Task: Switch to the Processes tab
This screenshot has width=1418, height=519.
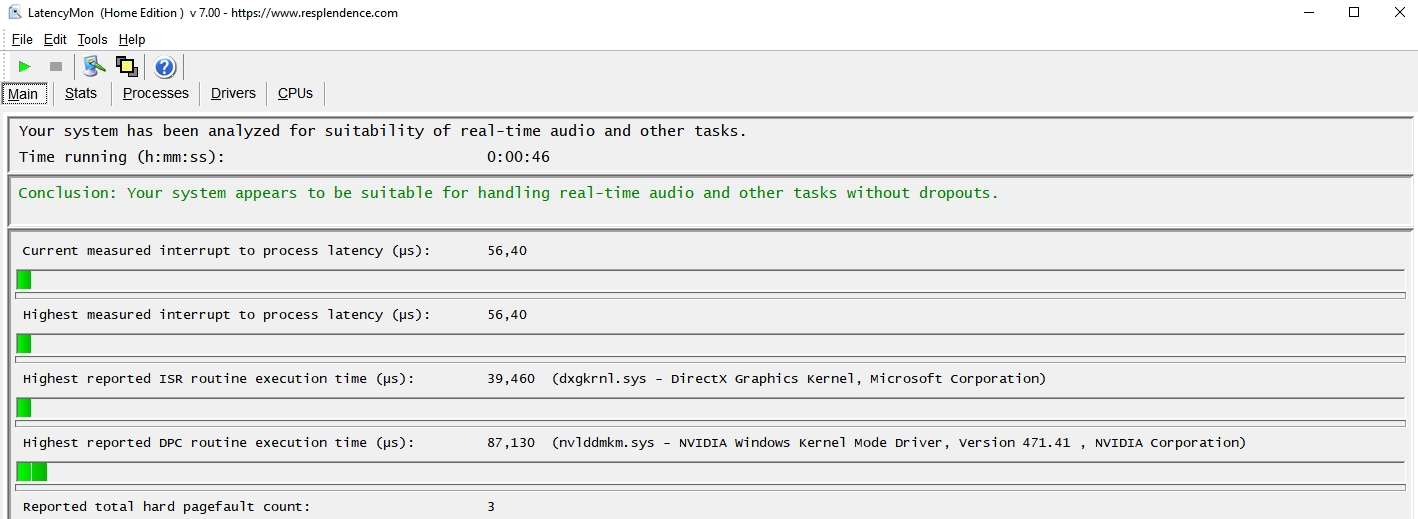Action: pos(155,93)
